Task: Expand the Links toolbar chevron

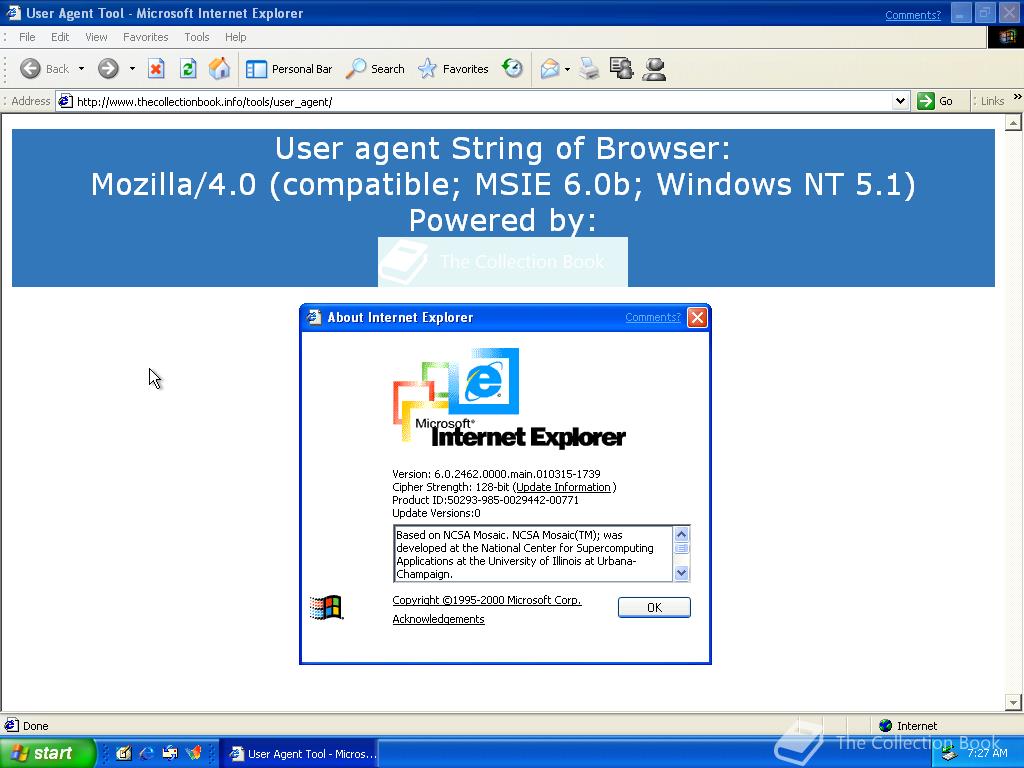Action: point(1017,97)
